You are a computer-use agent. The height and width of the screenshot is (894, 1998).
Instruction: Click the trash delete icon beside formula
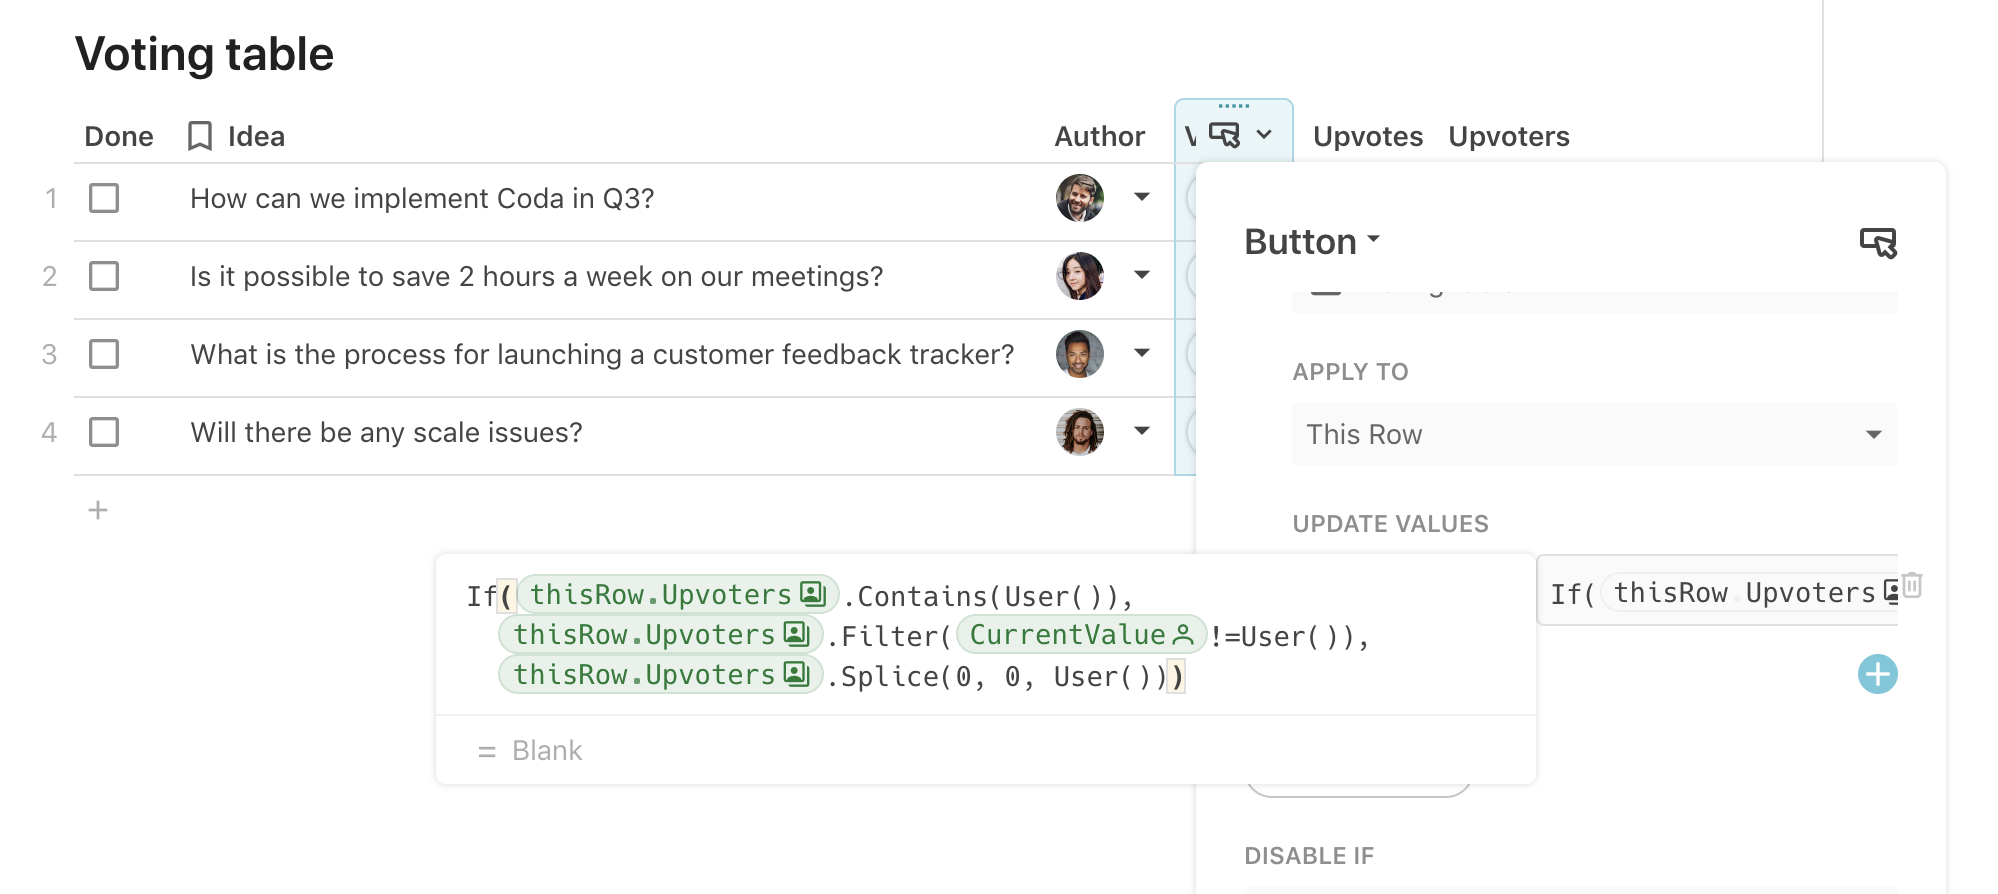(x=1911, y=585)
